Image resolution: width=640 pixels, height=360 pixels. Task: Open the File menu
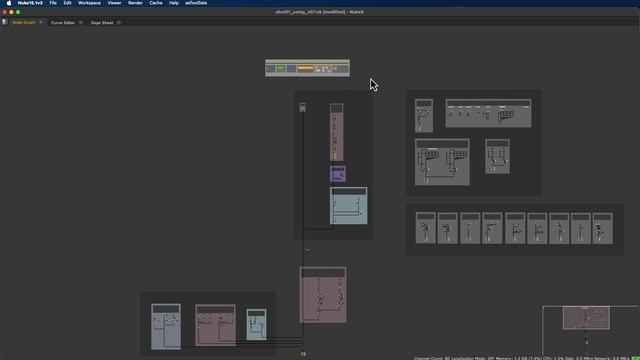point(53,3)
